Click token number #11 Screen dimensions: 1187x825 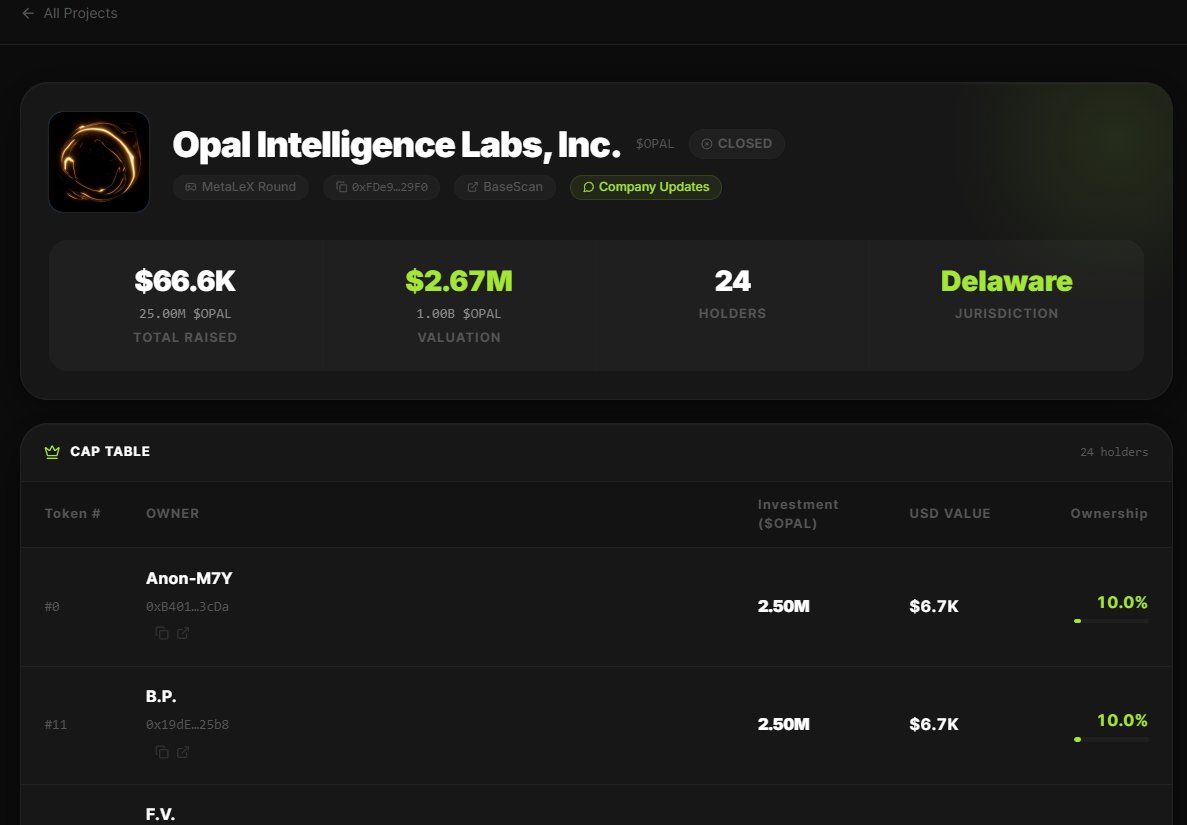click(x=56, y=724)
